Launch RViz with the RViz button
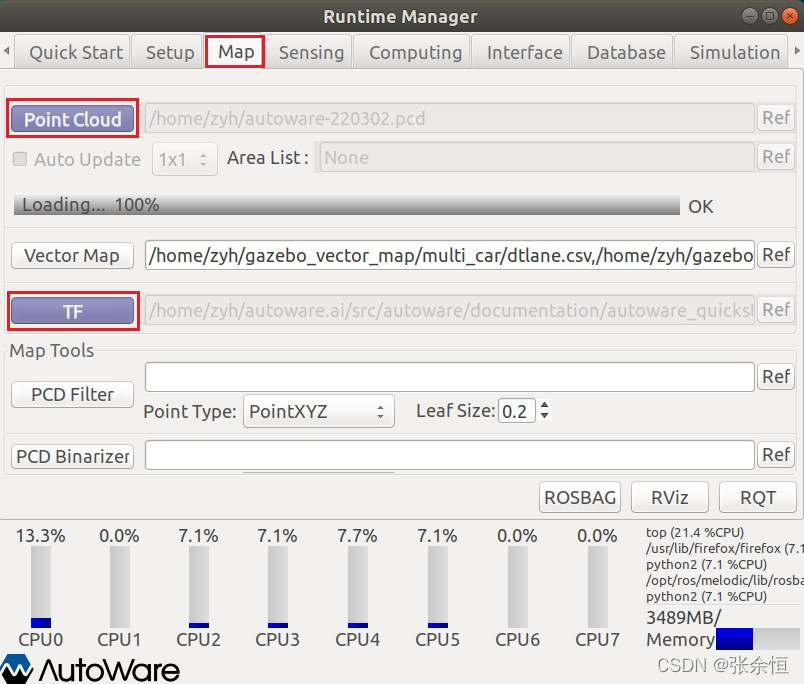804x684 pixels. (x=670, y=497)
